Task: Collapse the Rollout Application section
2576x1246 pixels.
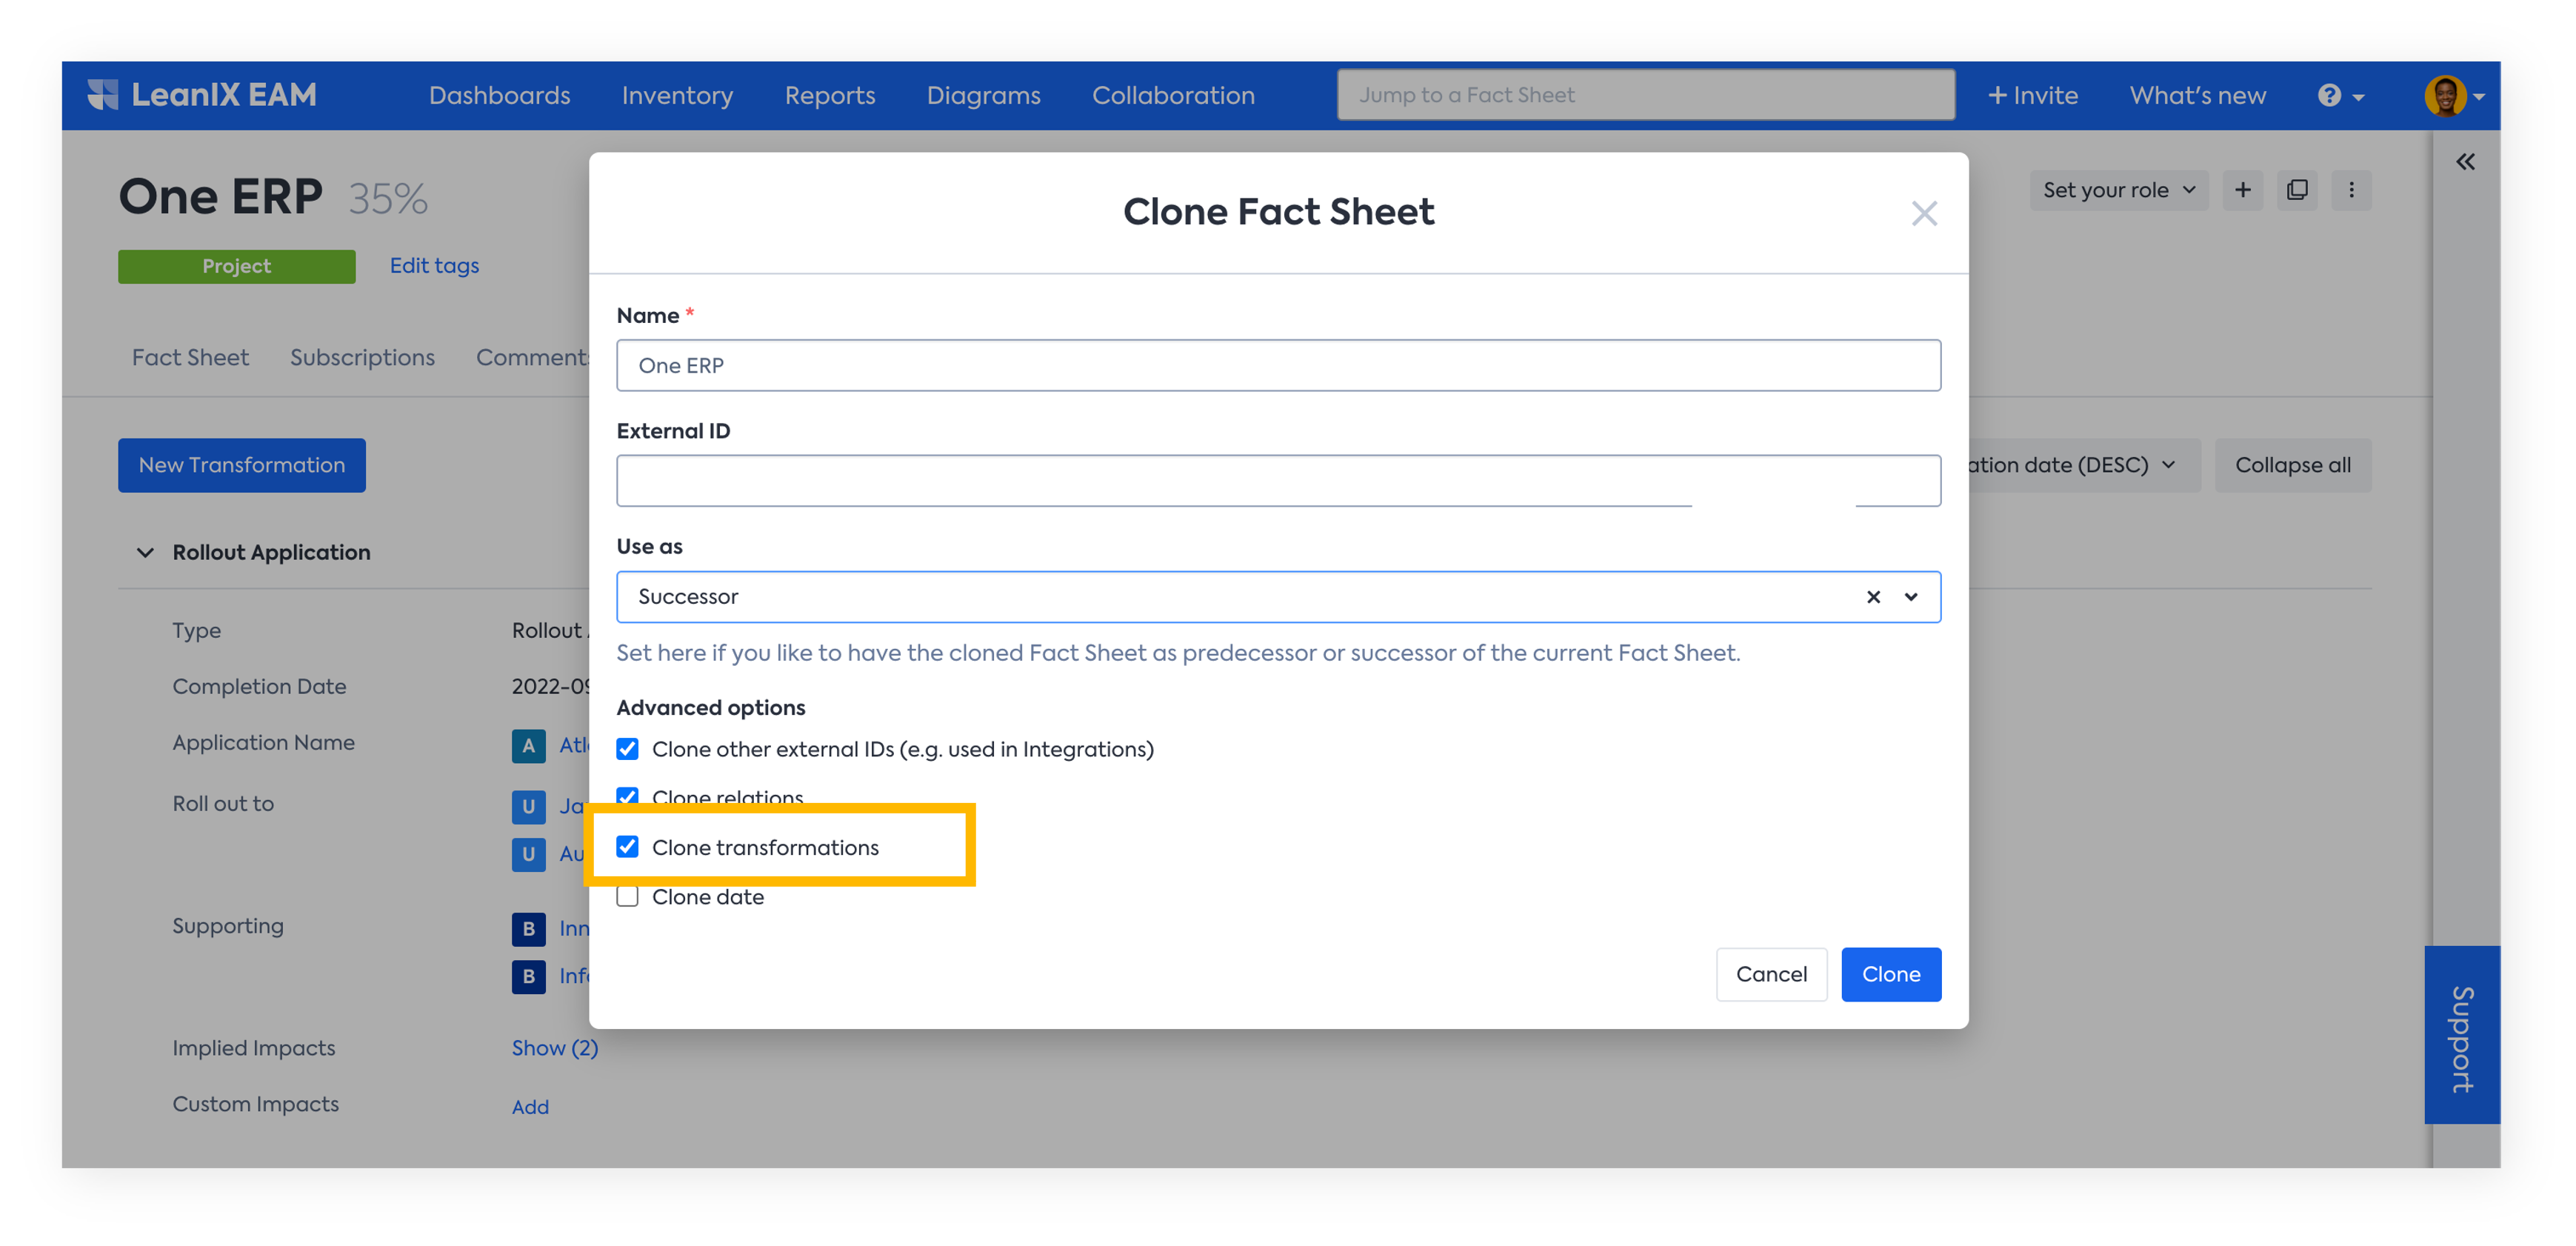Action: coord(145,552)
